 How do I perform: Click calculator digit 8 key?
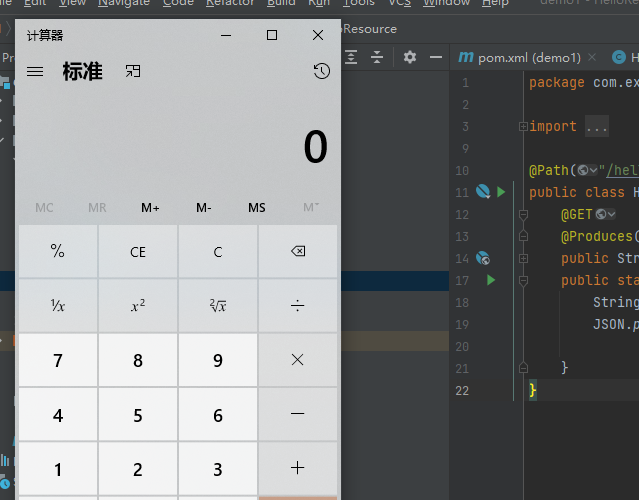click(x=138, y=360)
